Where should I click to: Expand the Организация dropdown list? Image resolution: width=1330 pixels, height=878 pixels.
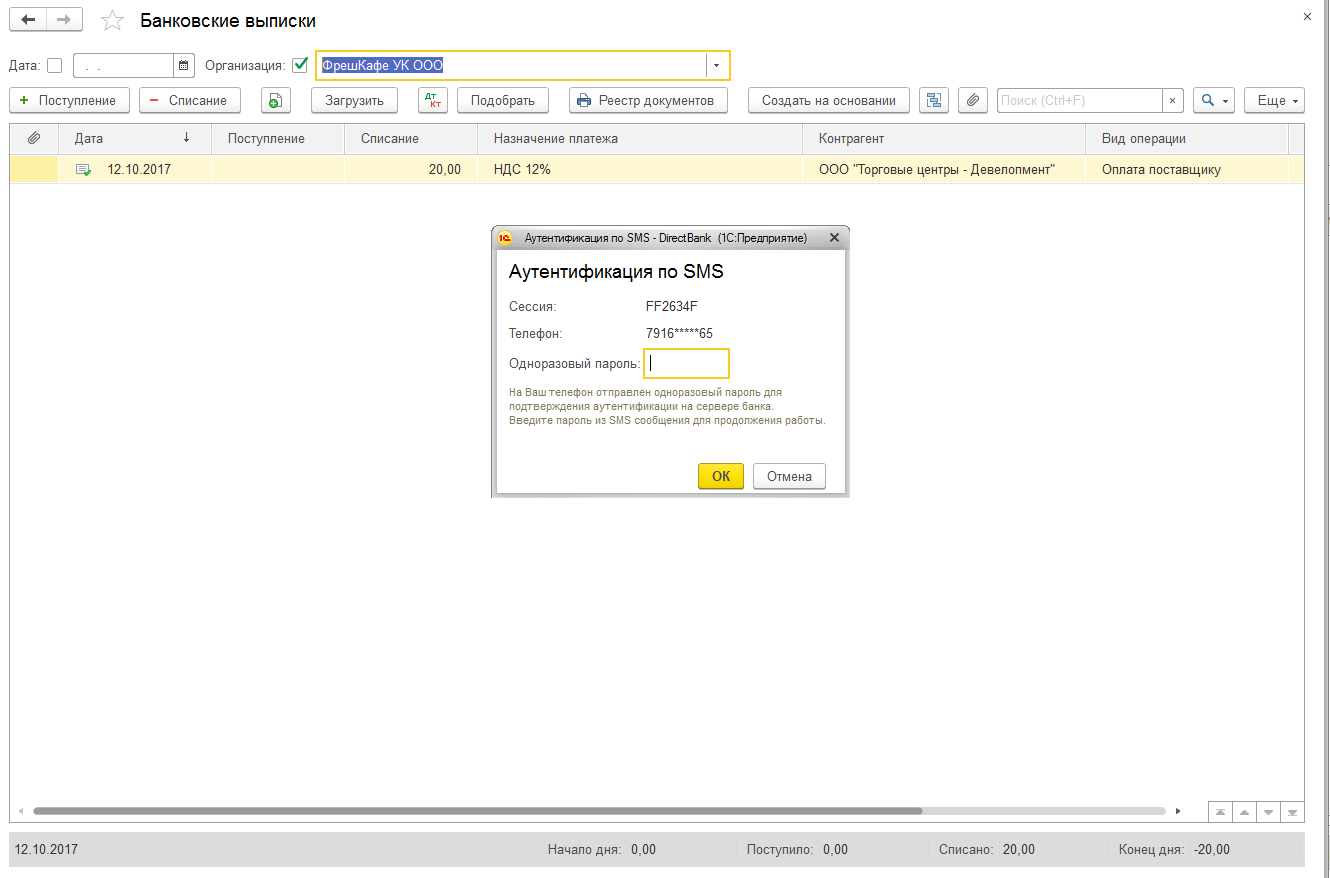tap(717, 66)
